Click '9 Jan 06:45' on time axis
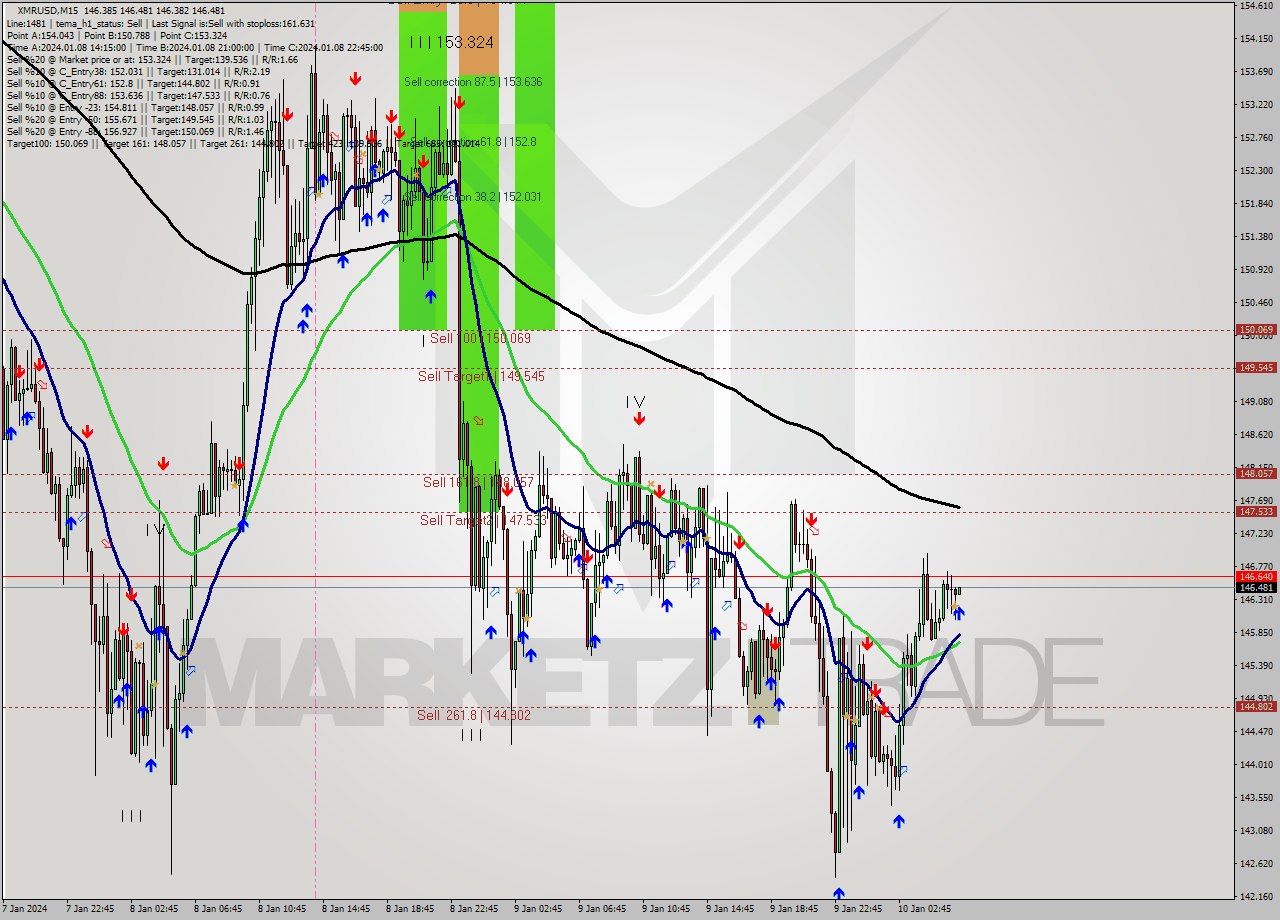The height and width of the screenshot is (920, 1280). 601,909
